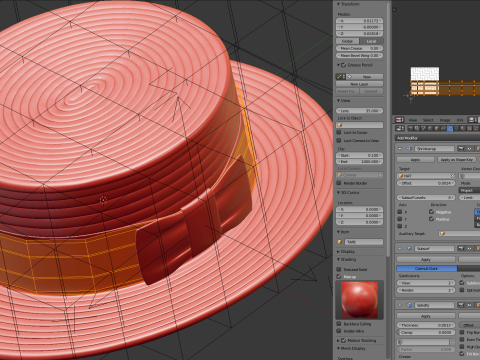The height and width of the screenshot is (360, 480).
Task: Enable Backface Culling
Action: coord(339,324)
